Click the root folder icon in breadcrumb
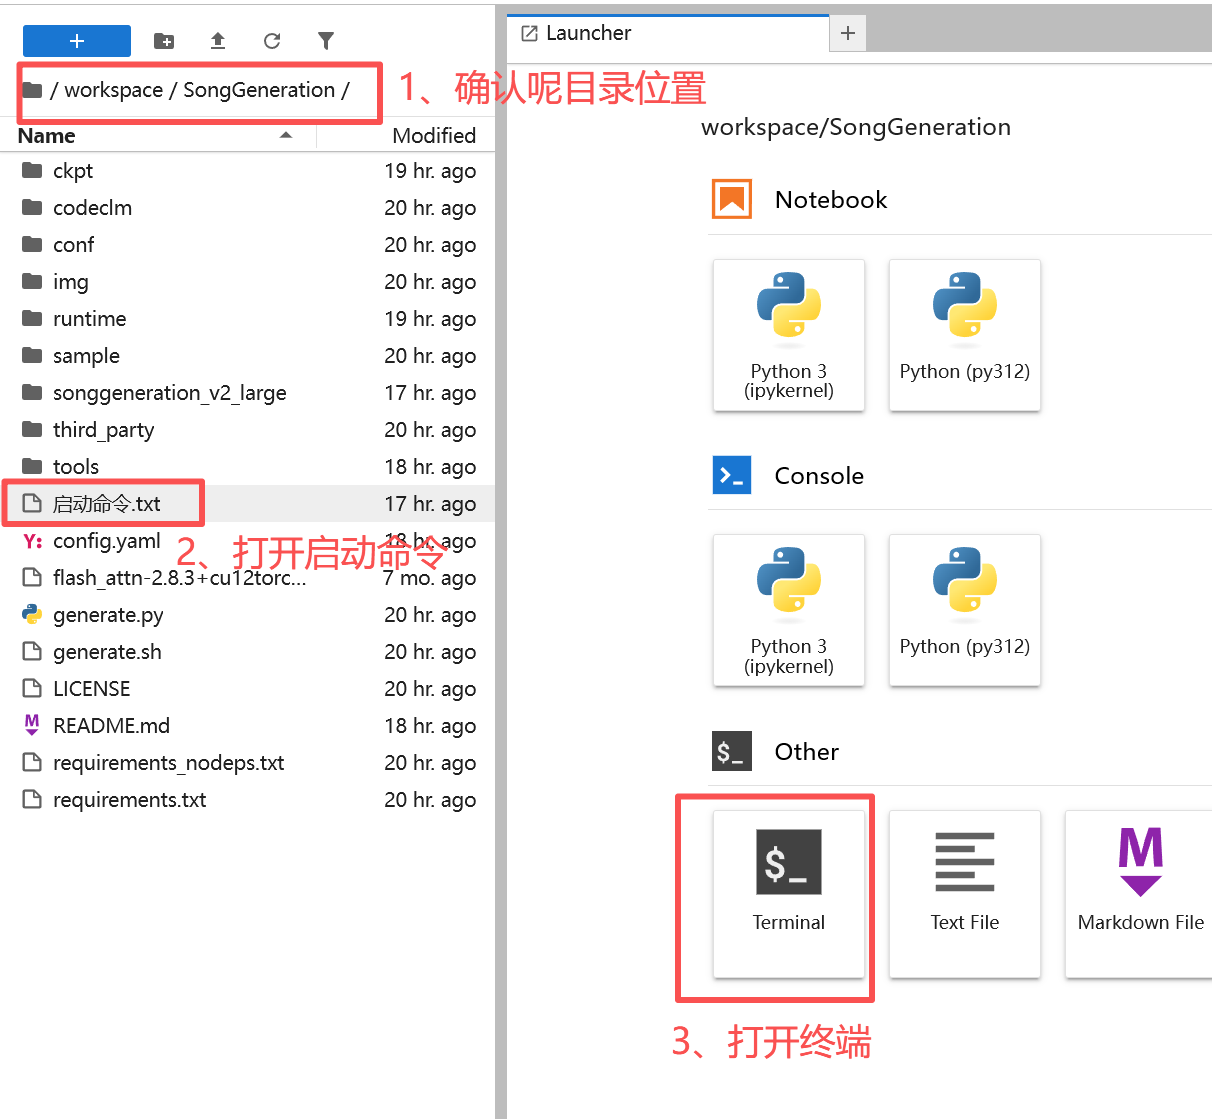1212x1119 pixels. [32, 90]
